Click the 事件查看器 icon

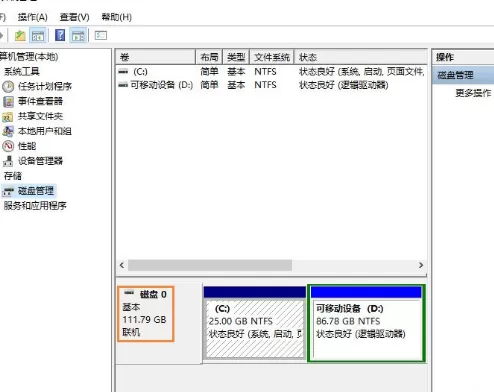(x=8, y=102)
